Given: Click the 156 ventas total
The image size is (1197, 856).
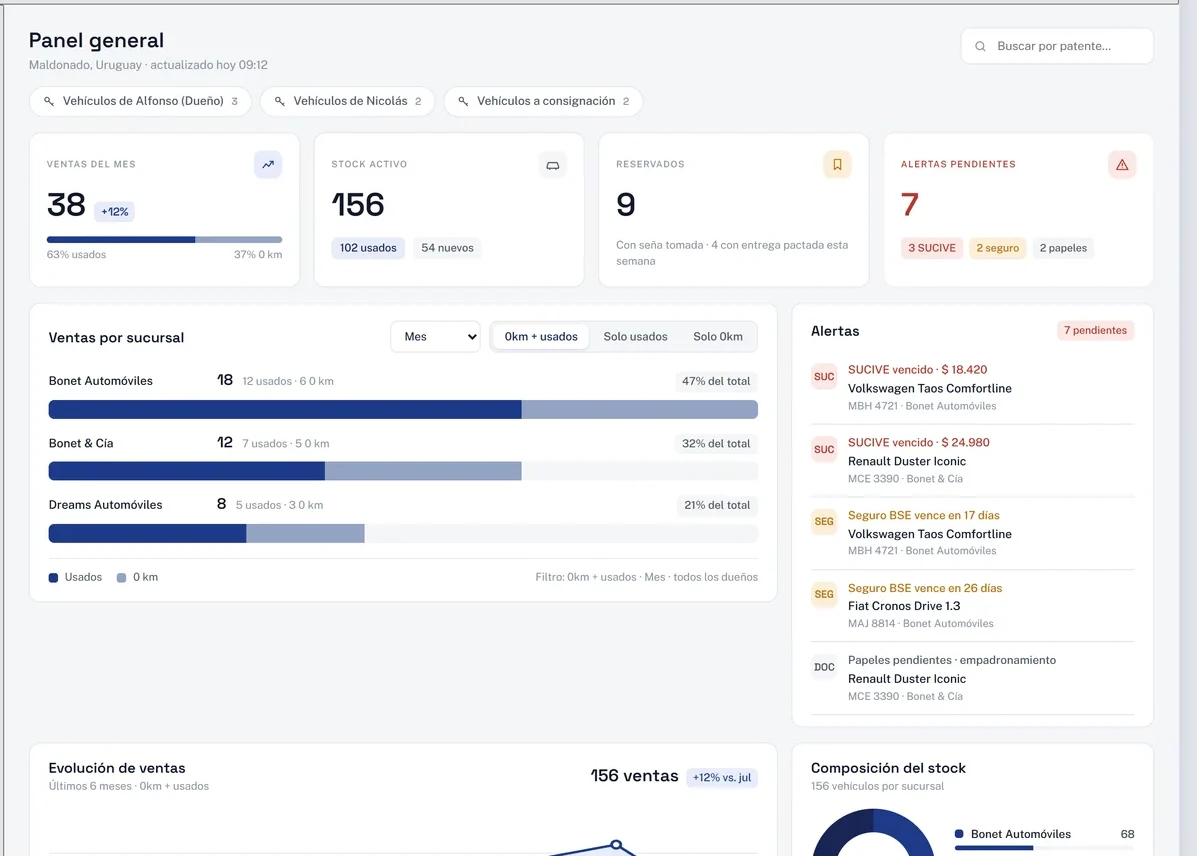Looking at the screenshot, I should pyautogui.click(x=634, y=776).
